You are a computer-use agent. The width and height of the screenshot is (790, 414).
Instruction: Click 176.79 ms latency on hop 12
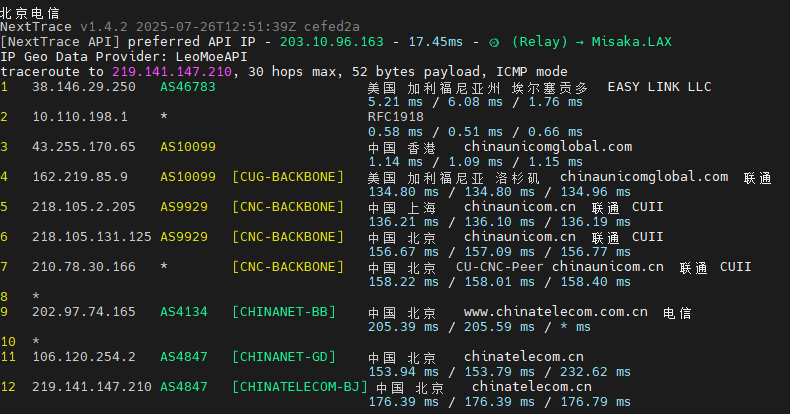pyautogui.click(x=596, y=402)
